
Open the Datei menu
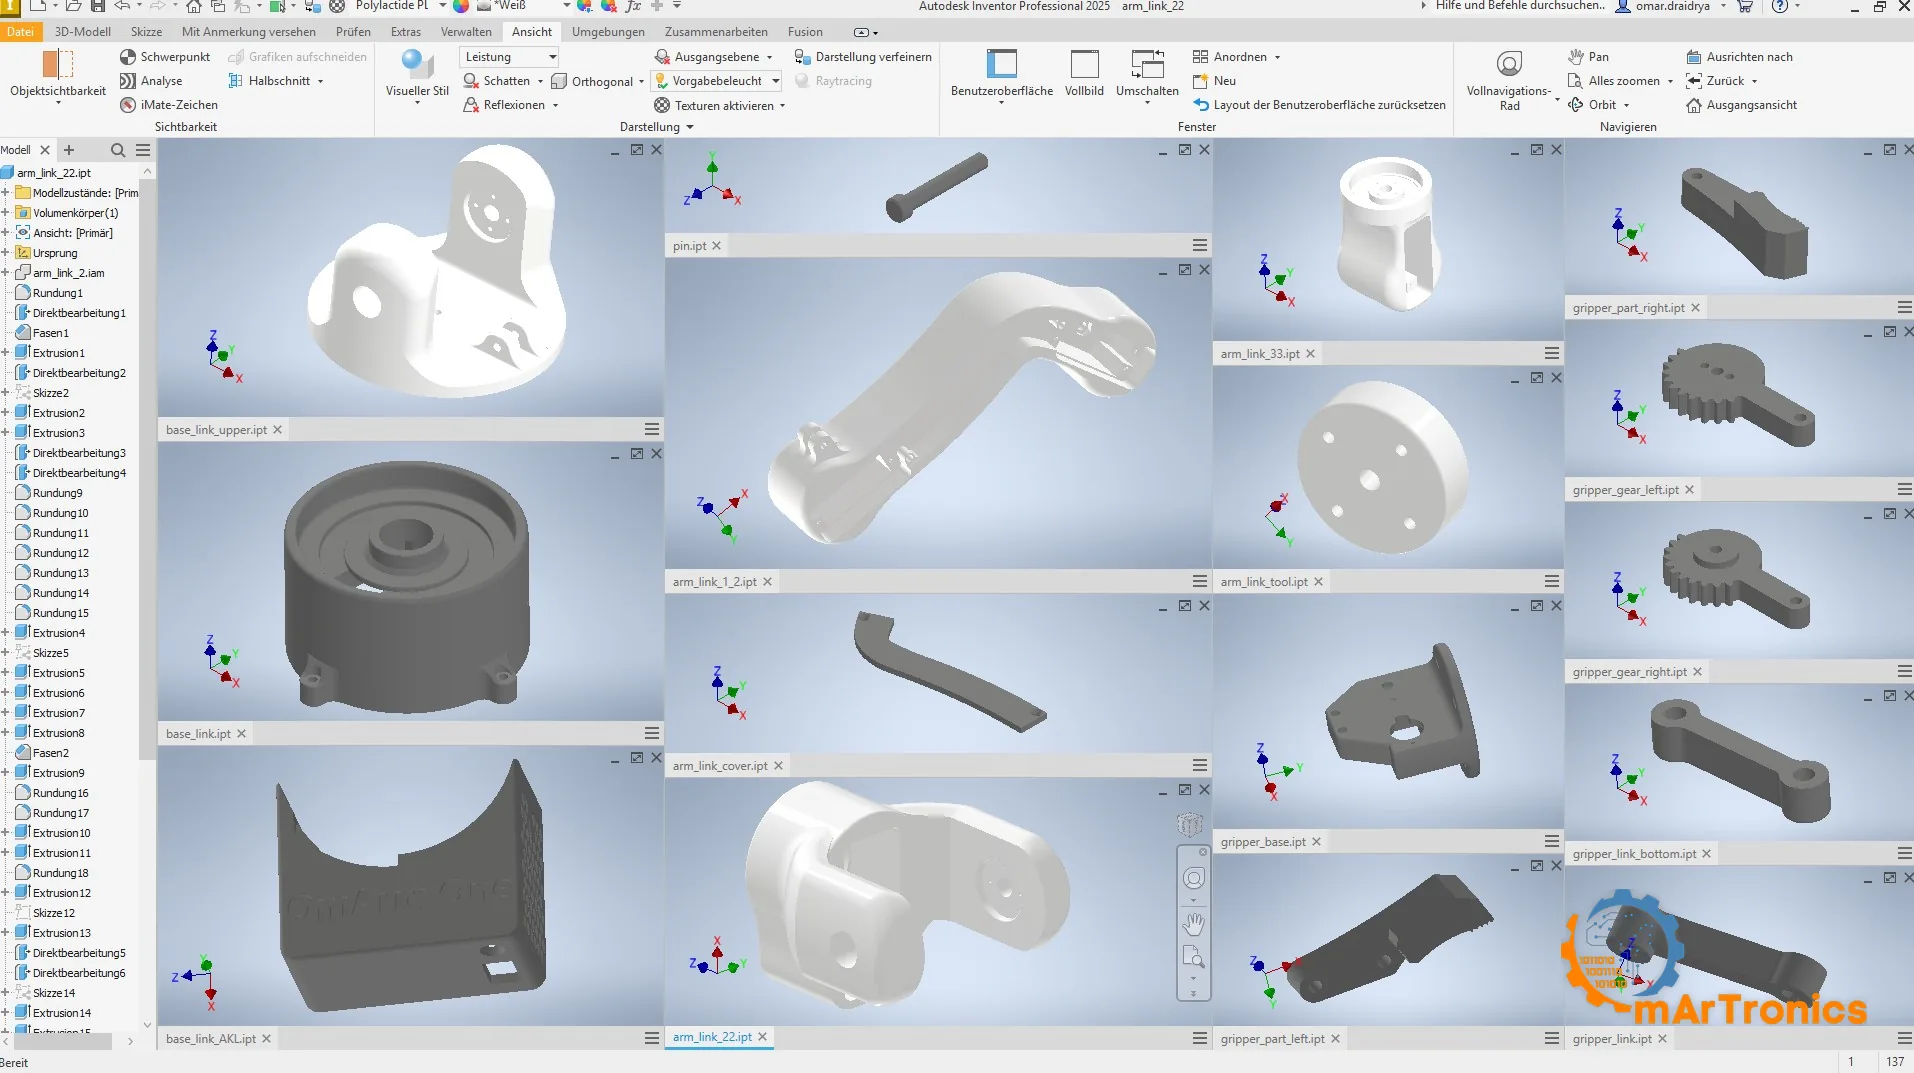coord(20,32)
